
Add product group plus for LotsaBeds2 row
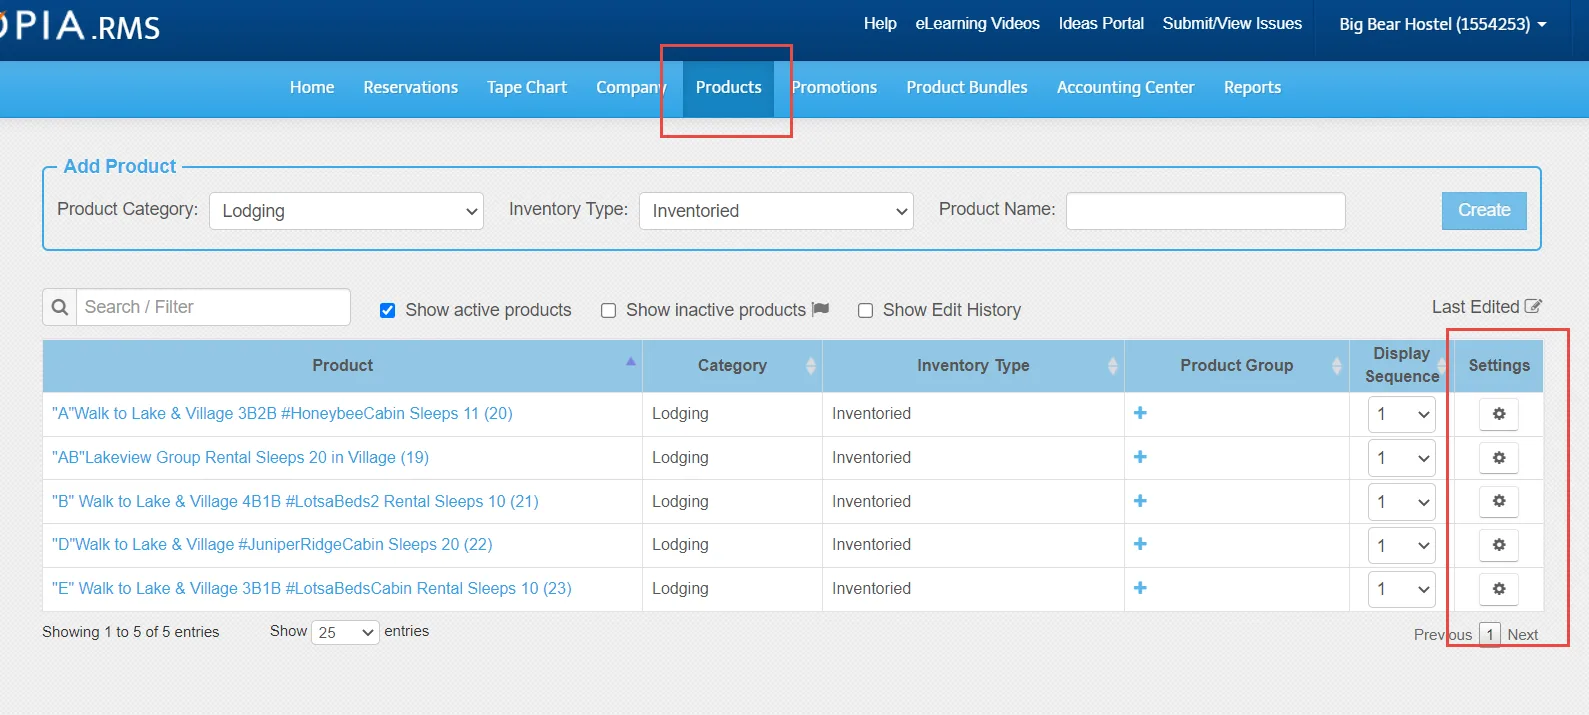1140,501
